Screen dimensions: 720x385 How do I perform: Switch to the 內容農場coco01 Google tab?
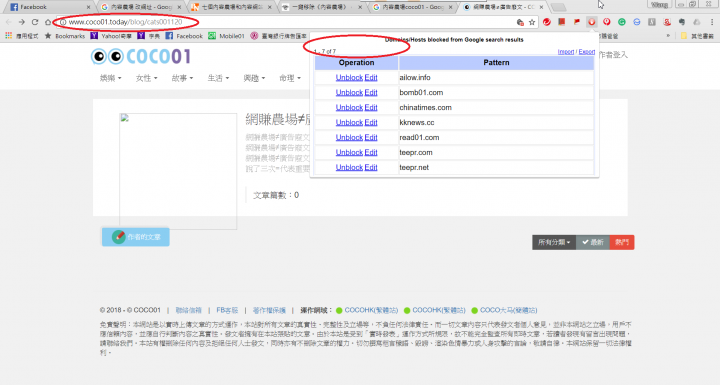[411, 7]
